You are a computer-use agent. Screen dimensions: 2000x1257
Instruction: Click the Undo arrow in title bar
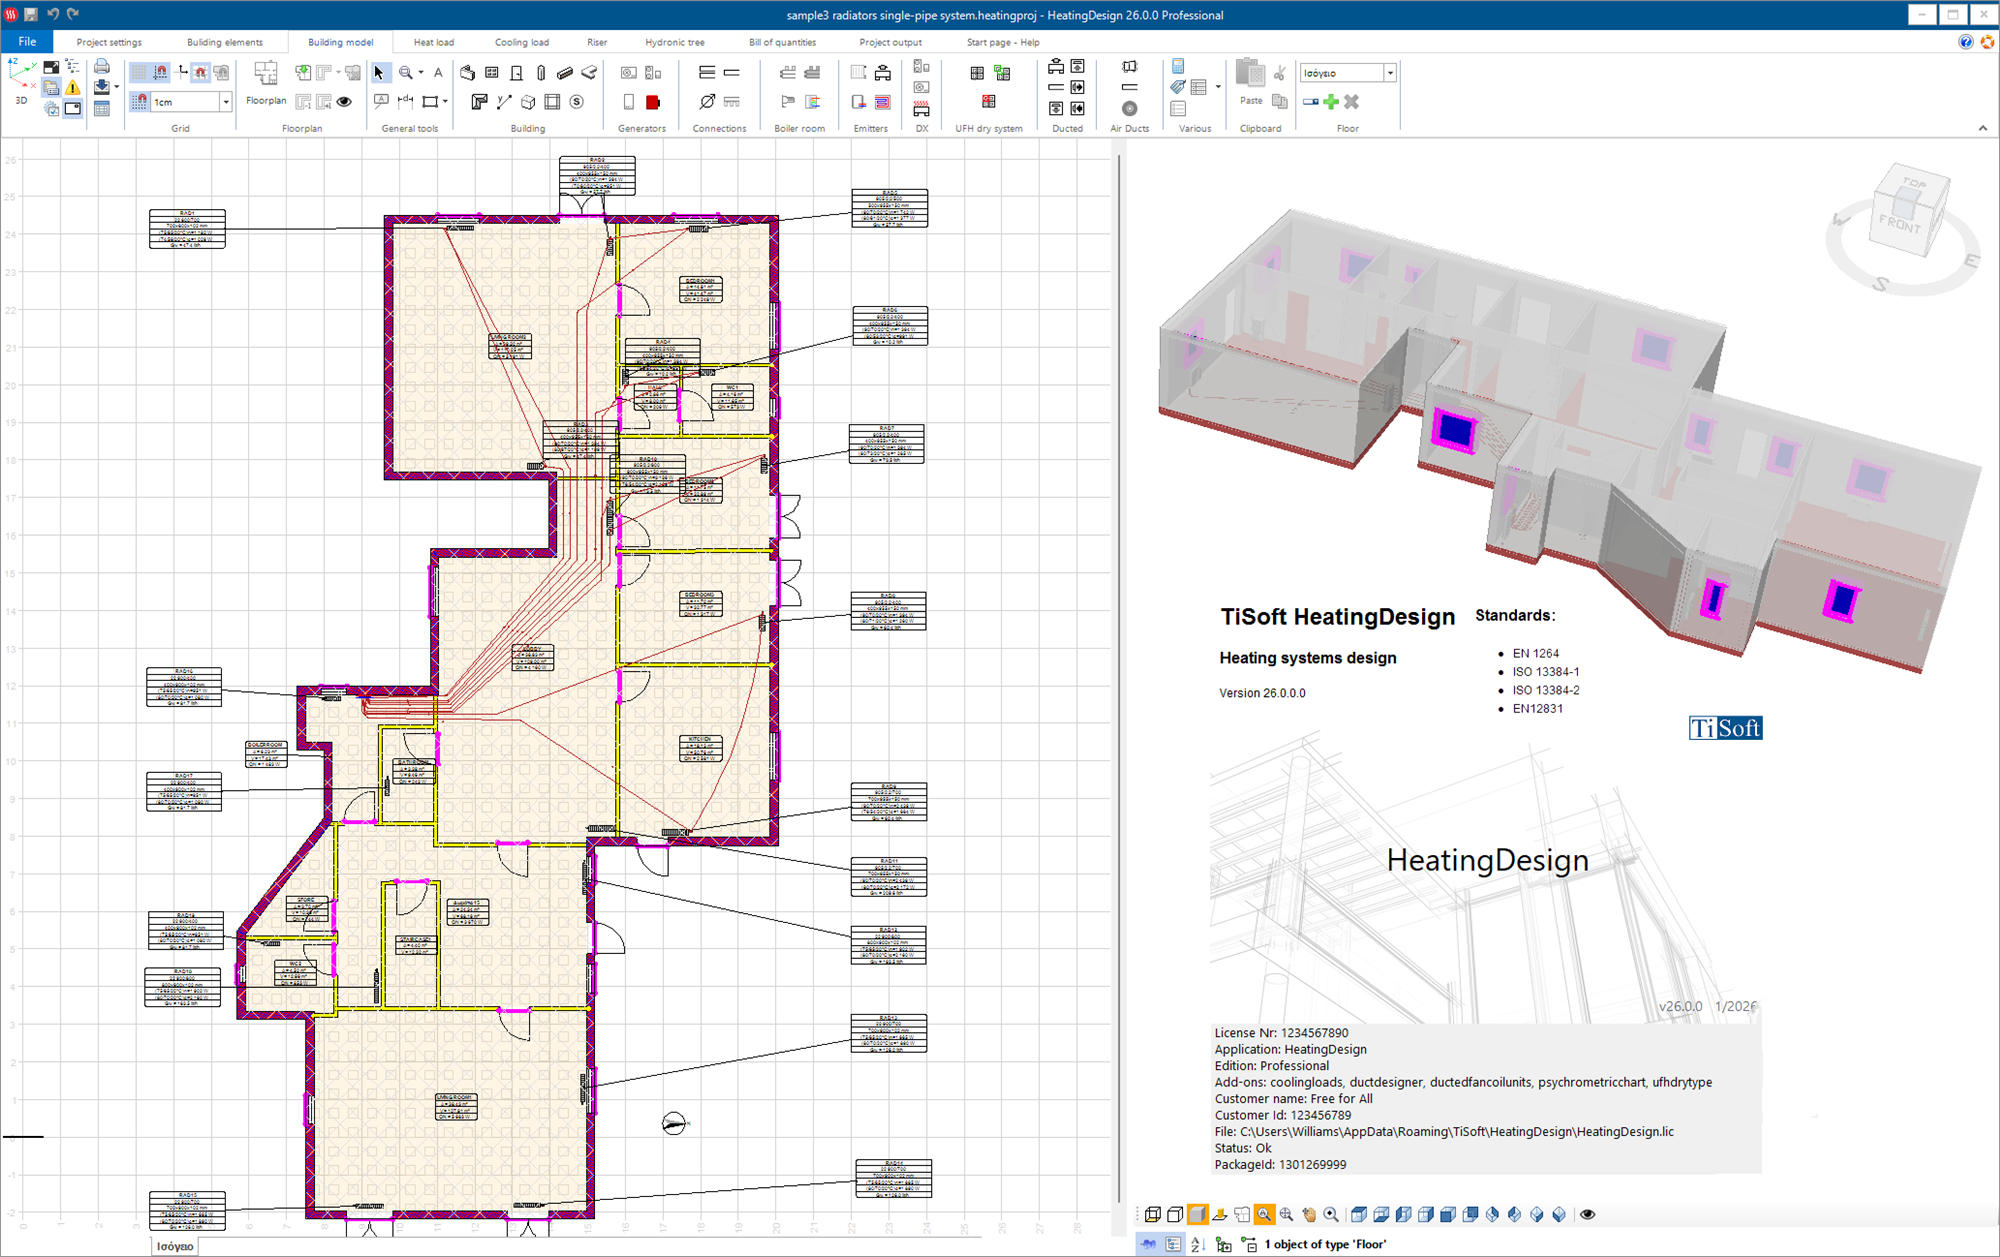(53, 14)
